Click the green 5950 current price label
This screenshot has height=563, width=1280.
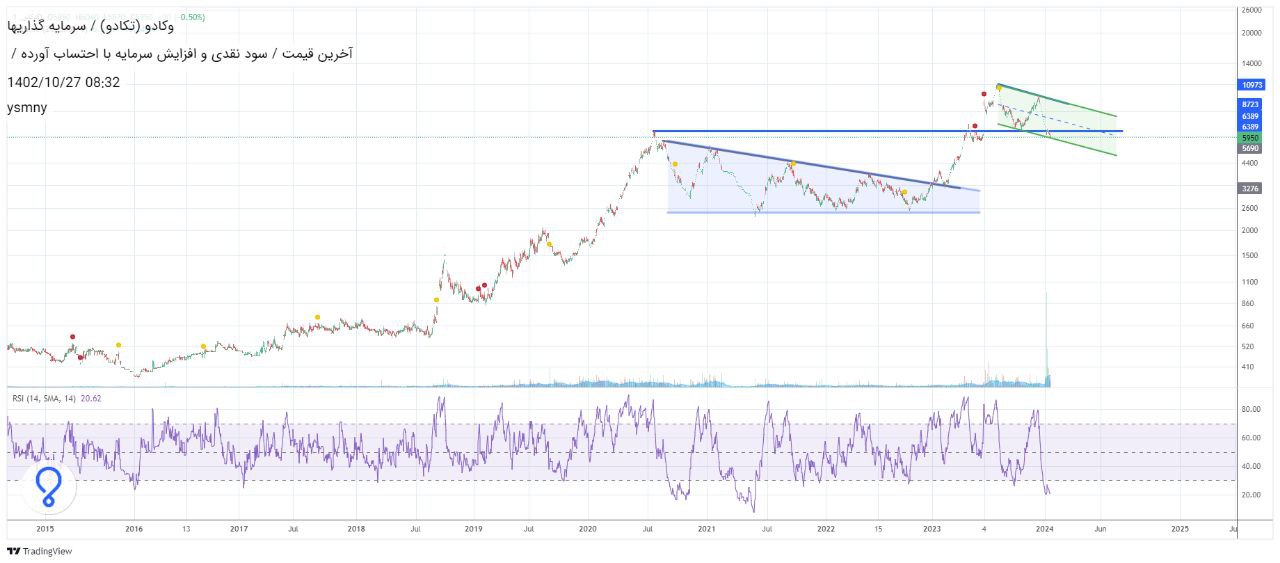pos(1250,137)
